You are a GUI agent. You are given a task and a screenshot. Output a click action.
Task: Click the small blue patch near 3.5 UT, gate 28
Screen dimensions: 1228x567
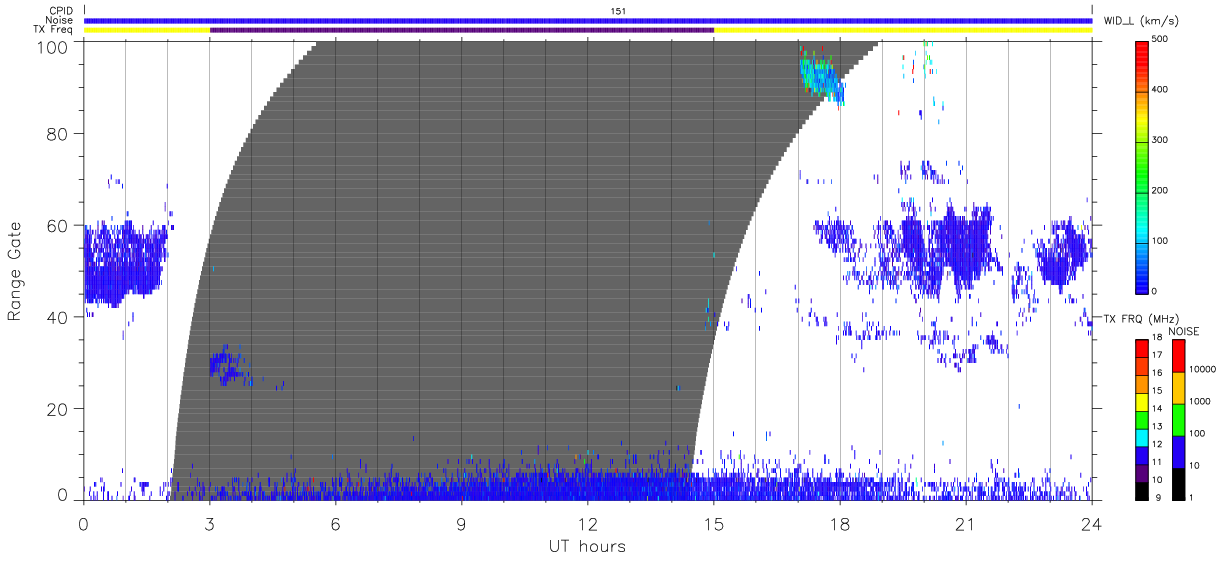pos(229,366)
